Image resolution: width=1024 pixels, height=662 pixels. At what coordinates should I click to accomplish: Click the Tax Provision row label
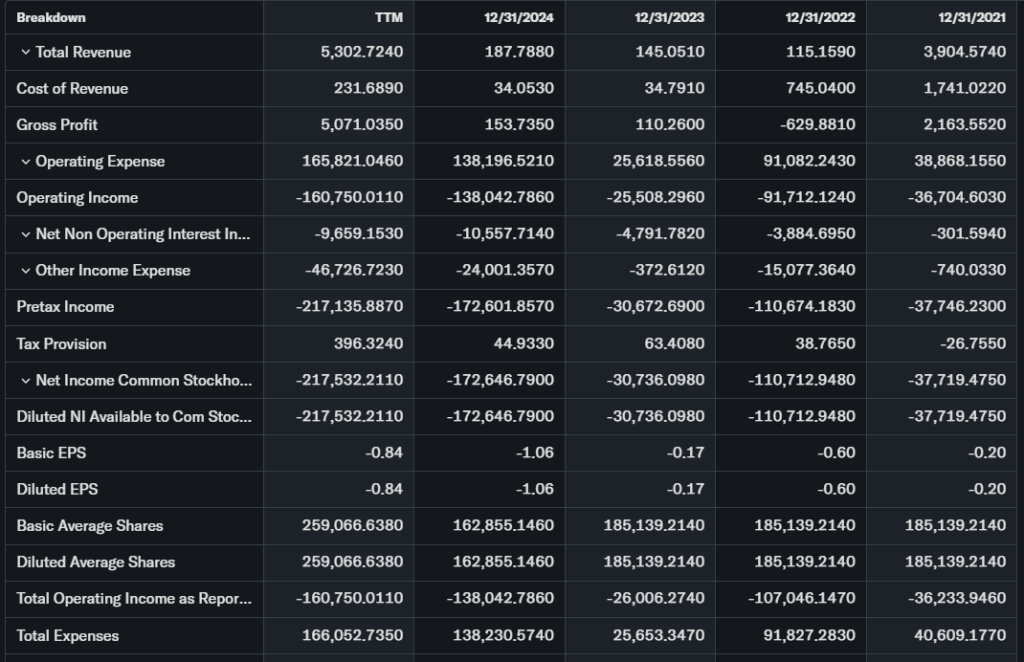coord(61,343)
